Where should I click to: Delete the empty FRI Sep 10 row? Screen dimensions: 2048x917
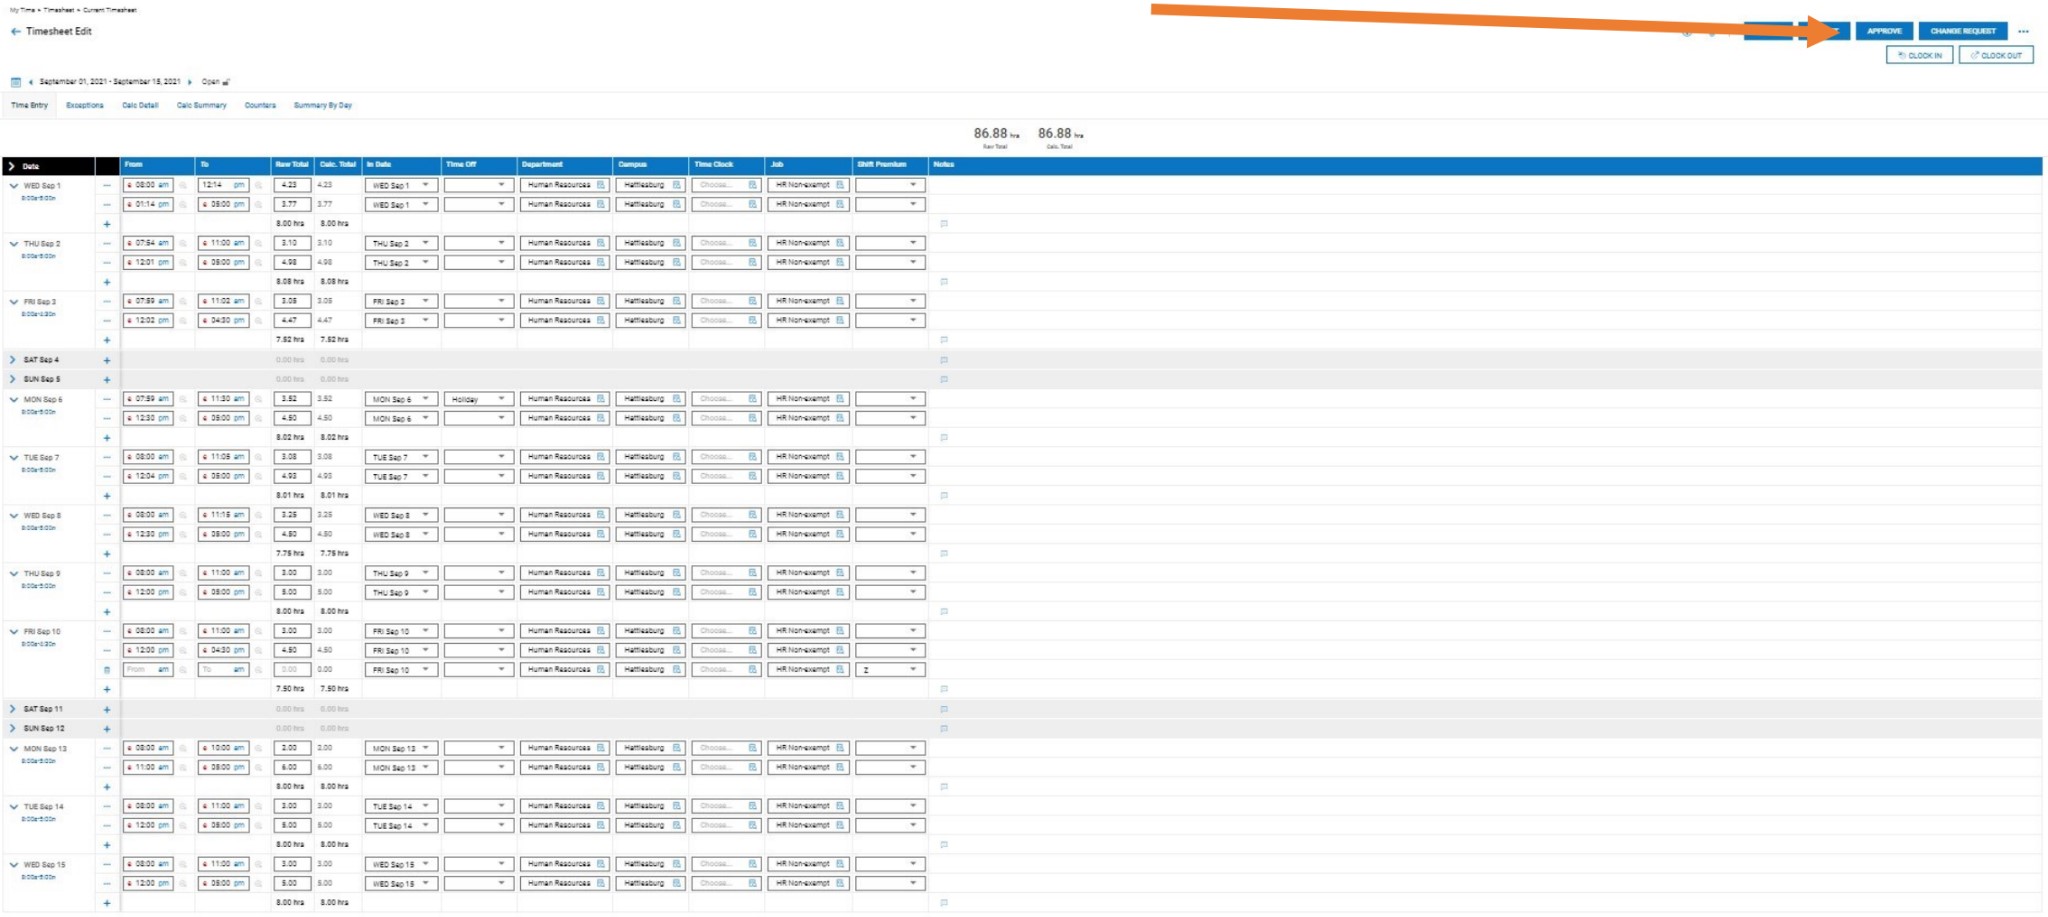click(107, 670)
